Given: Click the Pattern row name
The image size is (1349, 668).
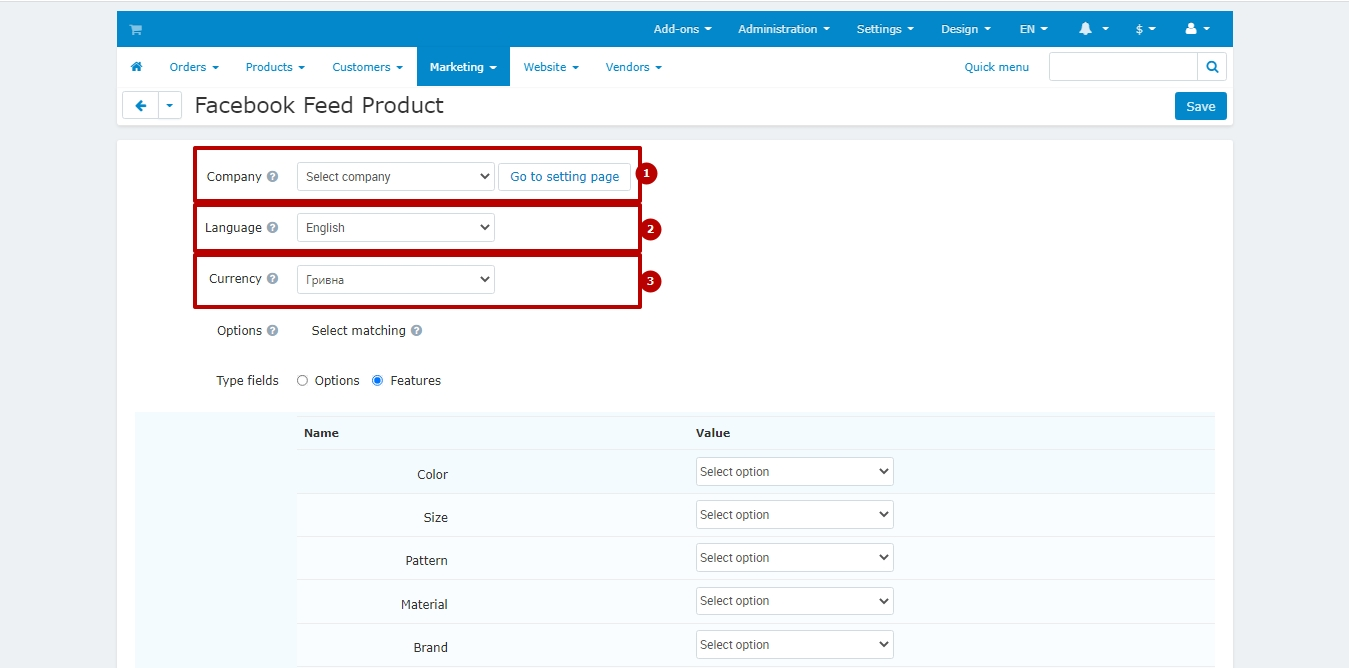Looking at the screenshot, I should pos(426,561).
